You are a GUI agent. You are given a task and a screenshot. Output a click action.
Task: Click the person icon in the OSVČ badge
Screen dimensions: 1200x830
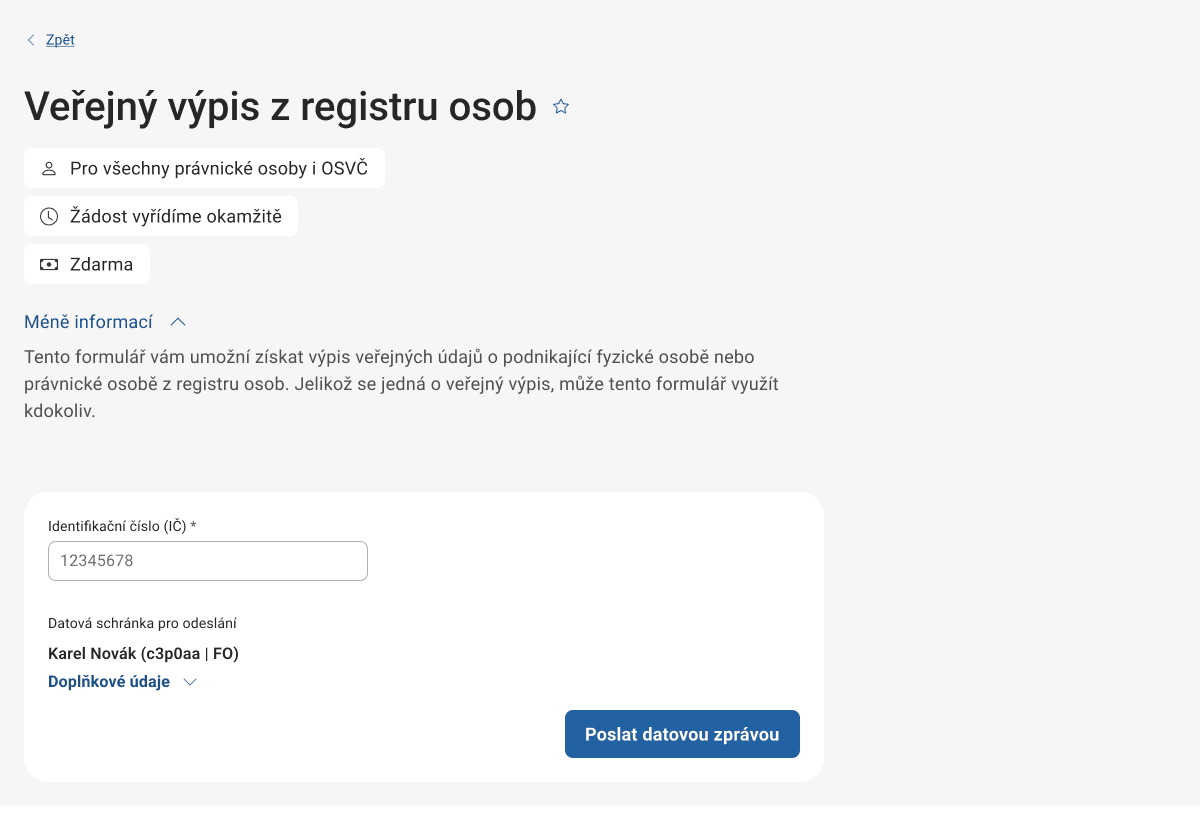[48, 168]
